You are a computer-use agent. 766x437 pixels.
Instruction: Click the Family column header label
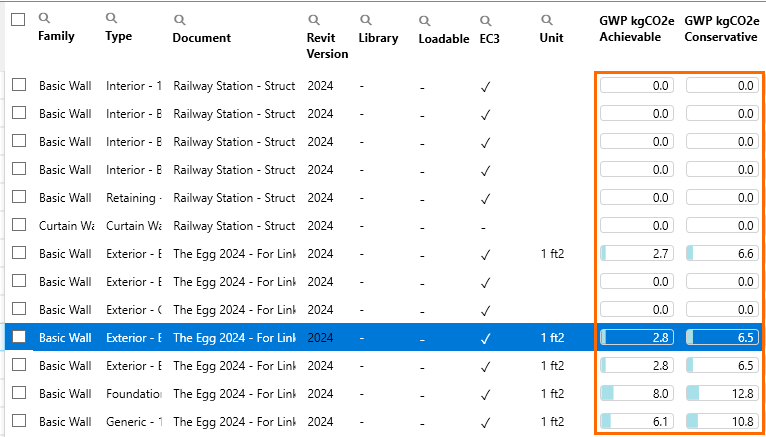(56, 36)
